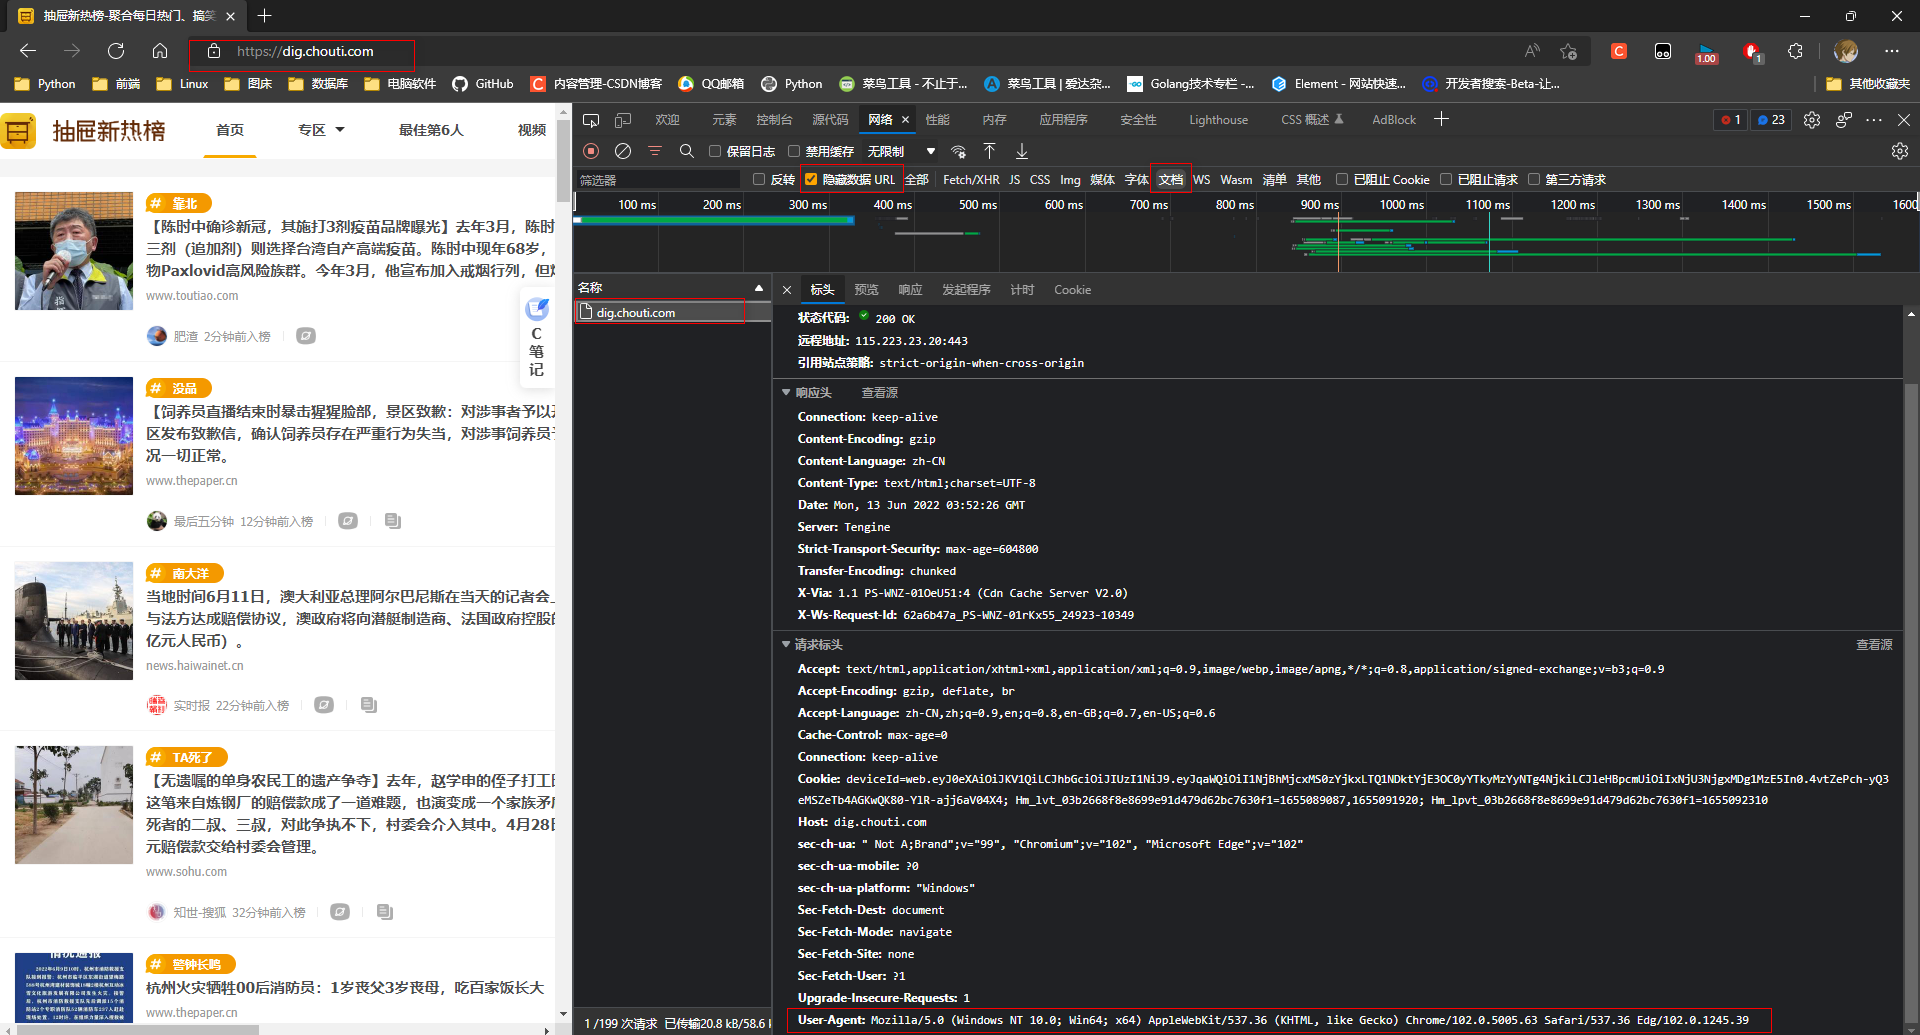Toggle device emulation icon in DevTools

click(x=623, y=120)
